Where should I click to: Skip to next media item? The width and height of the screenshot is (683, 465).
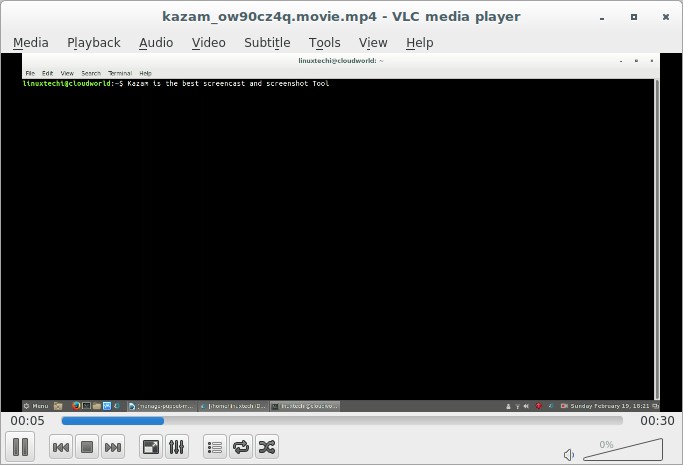click(113, 447)
